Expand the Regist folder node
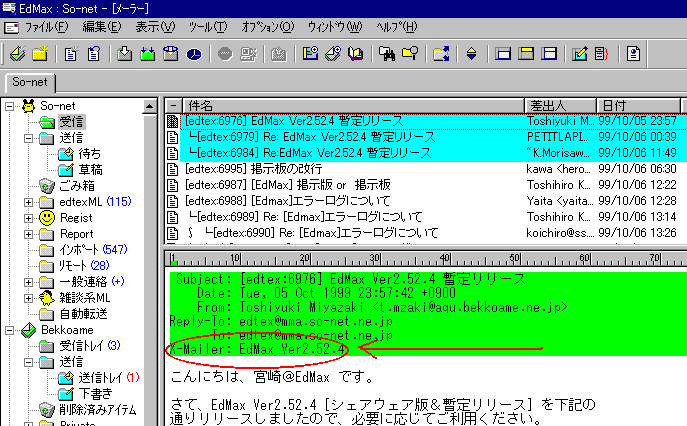This screenshot has width=687, height=426. pos(28,218)
